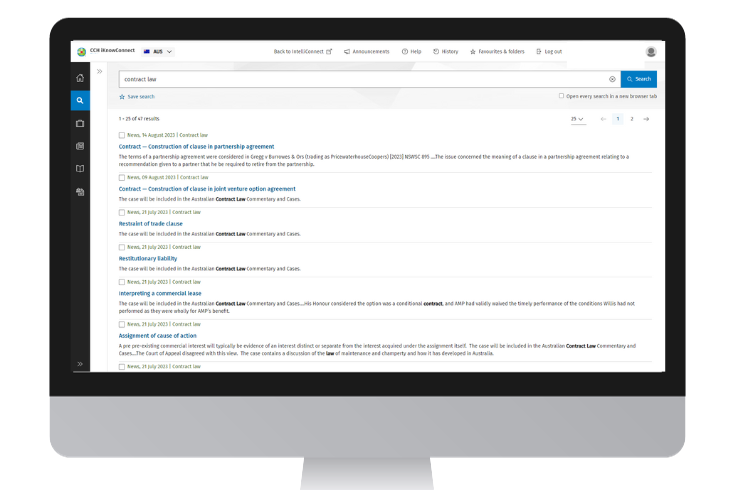Go to page 2 of results

(x=631, y=119)
